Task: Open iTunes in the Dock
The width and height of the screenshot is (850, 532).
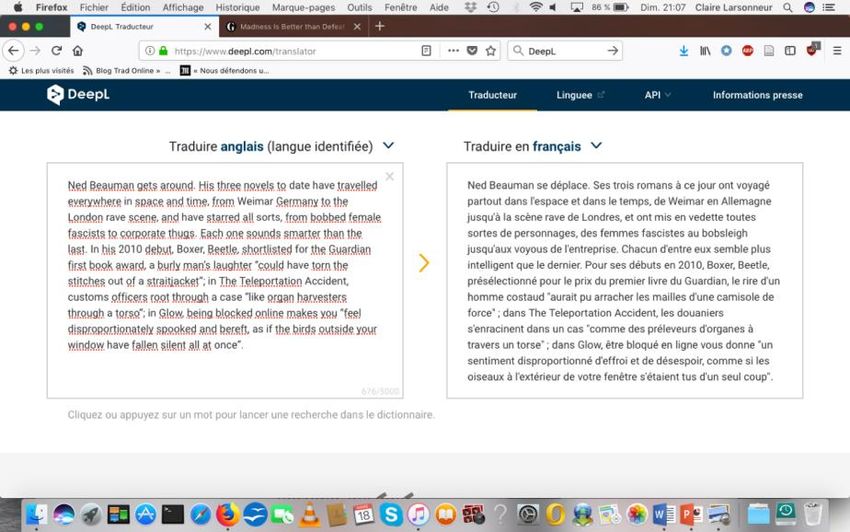Action: coord(418,514)
